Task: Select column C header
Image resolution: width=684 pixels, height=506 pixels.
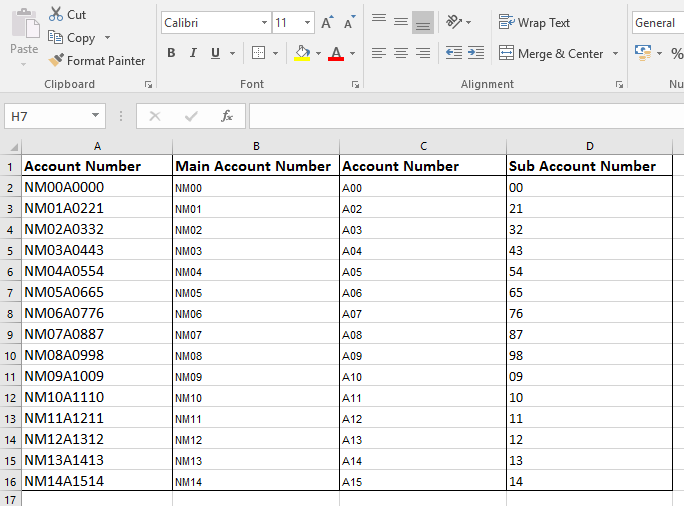Action: [x=423, y=147]
